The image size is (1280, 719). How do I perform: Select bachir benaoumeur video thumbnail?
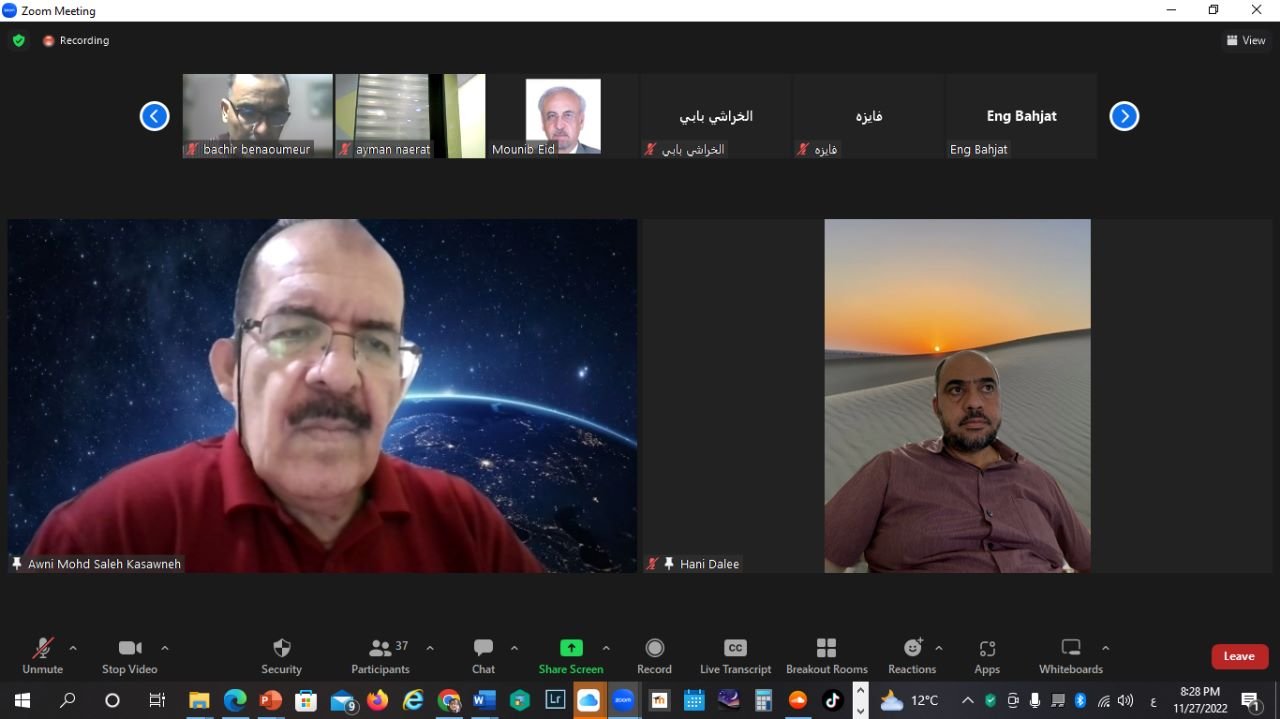(257, 116)
